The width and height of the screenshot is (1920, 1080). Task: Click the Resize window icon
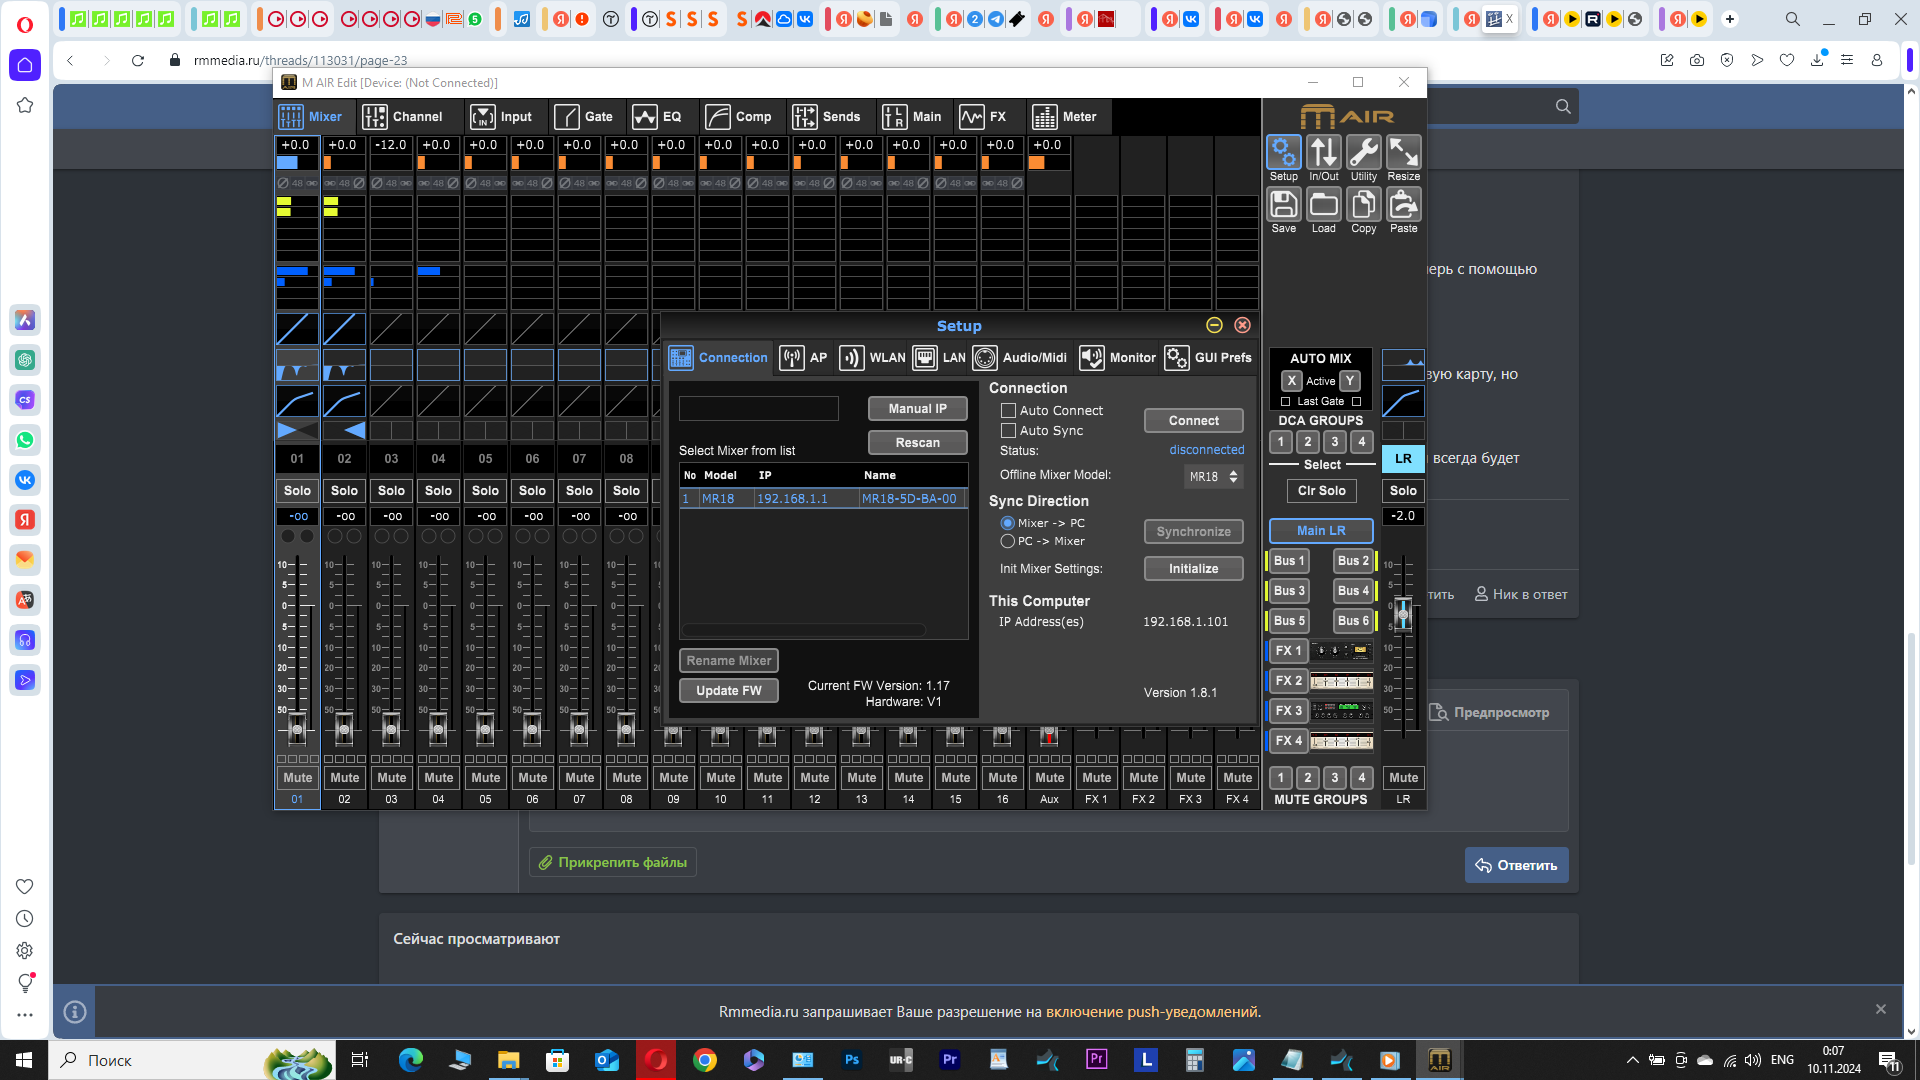pos(1403,153)
